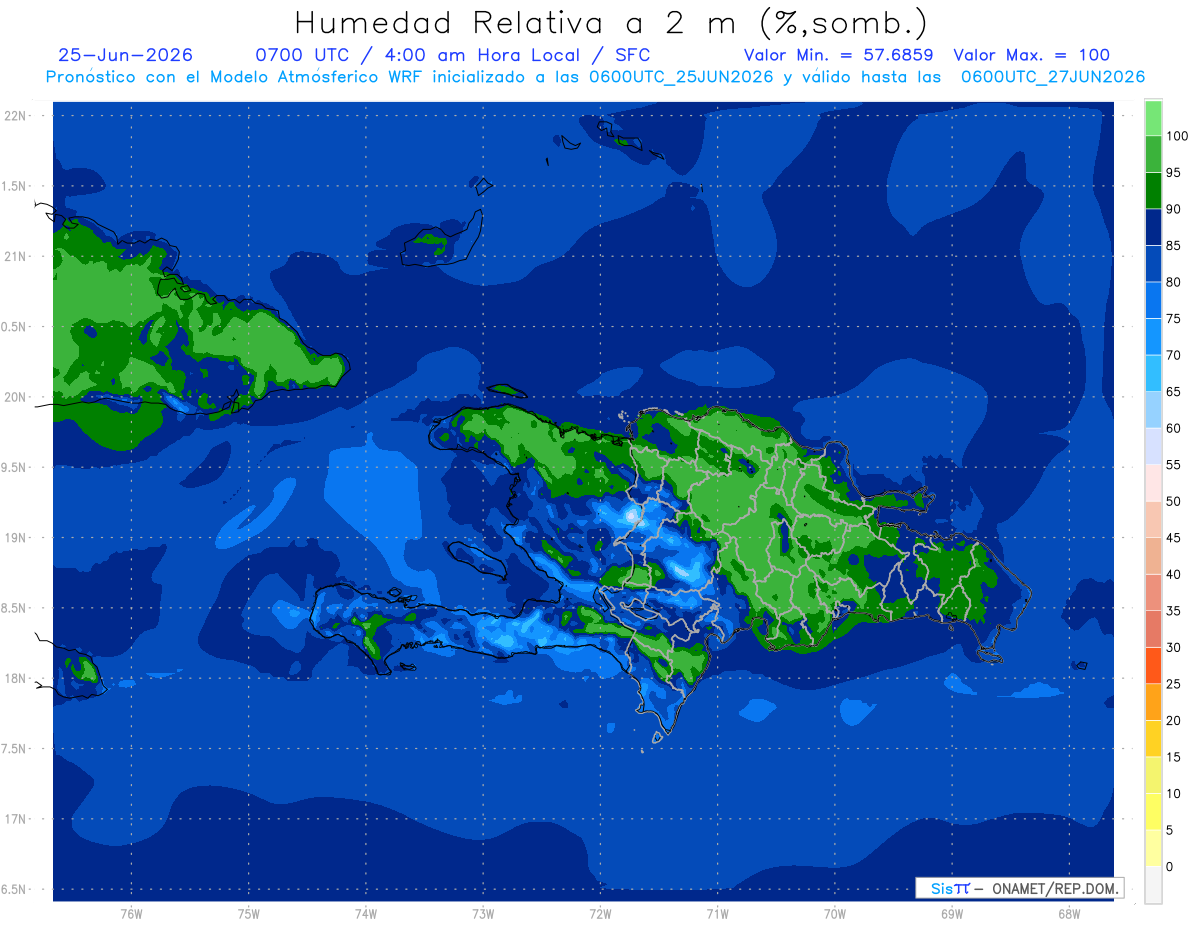The image size is (1200, 927).
Task: Click the "6.5N" latitude tick label
Action: pyautogui.click(x=14, y=890)
